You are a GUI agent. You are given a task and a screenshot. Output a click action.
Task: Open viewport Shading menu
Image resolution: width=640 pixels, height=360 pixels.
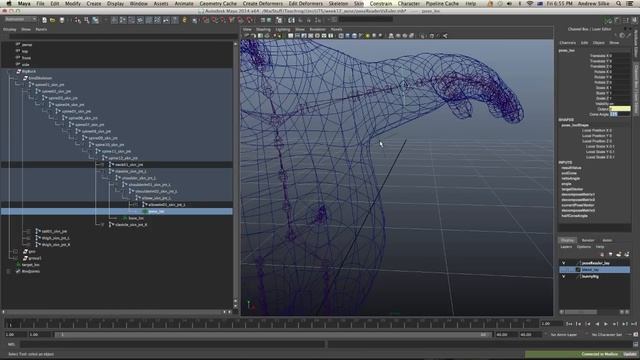(263, 29)
